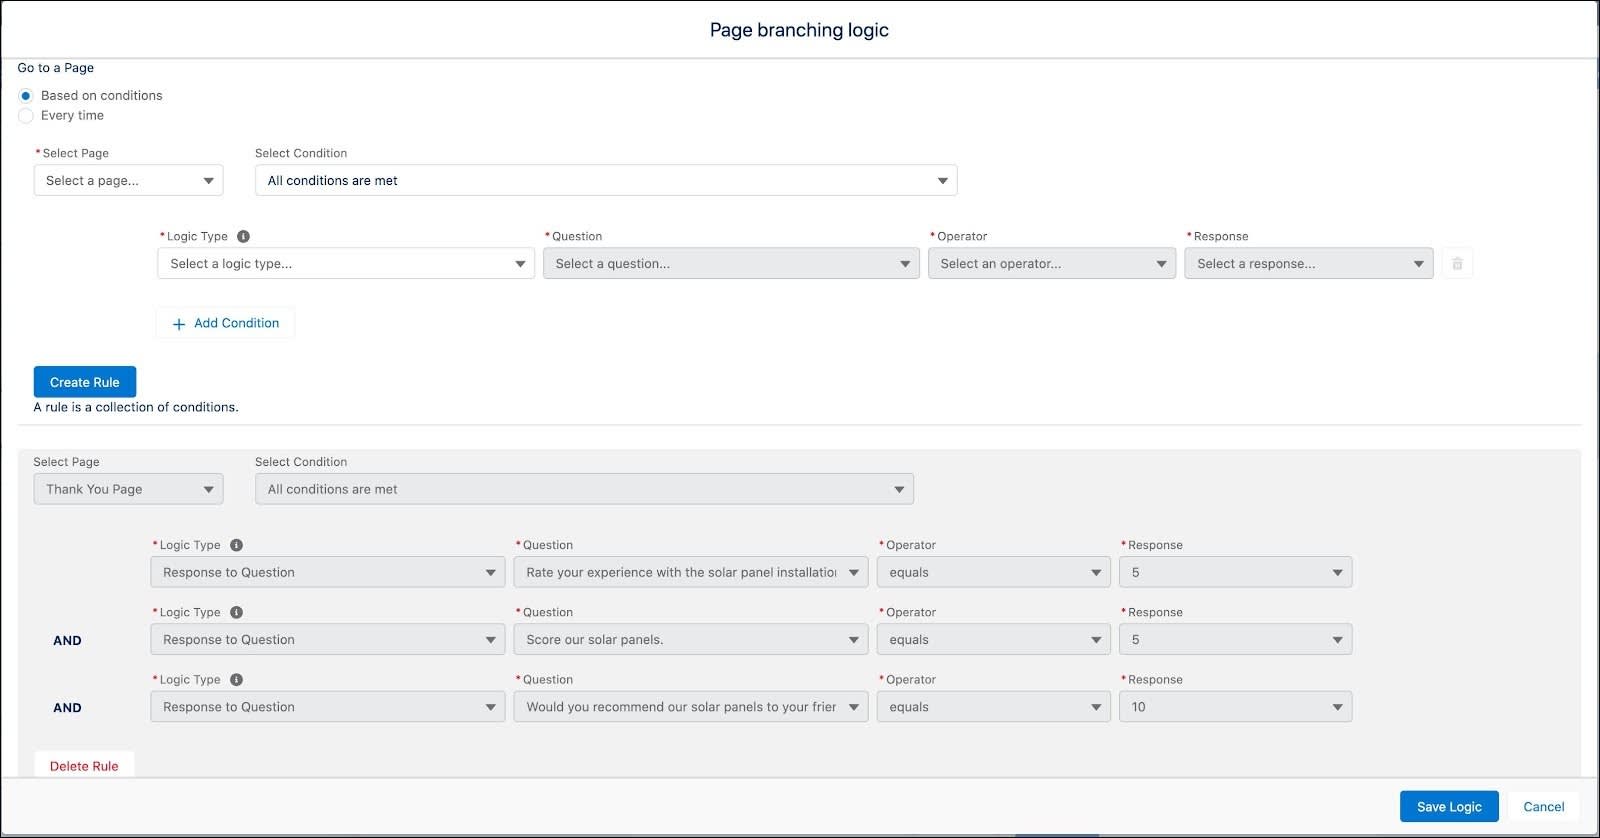Click Logic Type info icon on recommend solar panels row
The width and height of the screenshot is (1600, 838).
236,679
